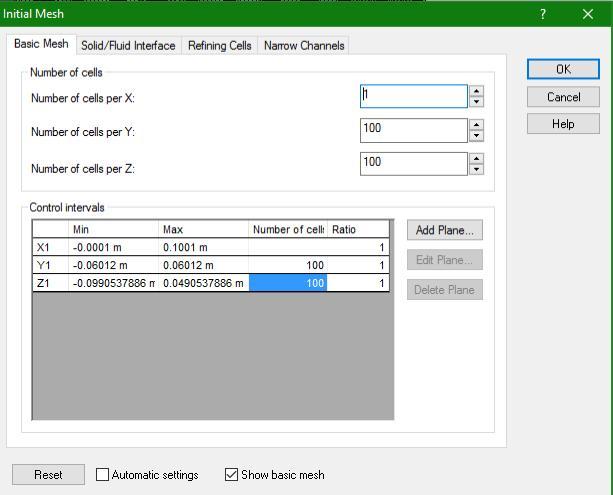
Task: Open the Narrow Channels tab
Action: pos(304,45)
